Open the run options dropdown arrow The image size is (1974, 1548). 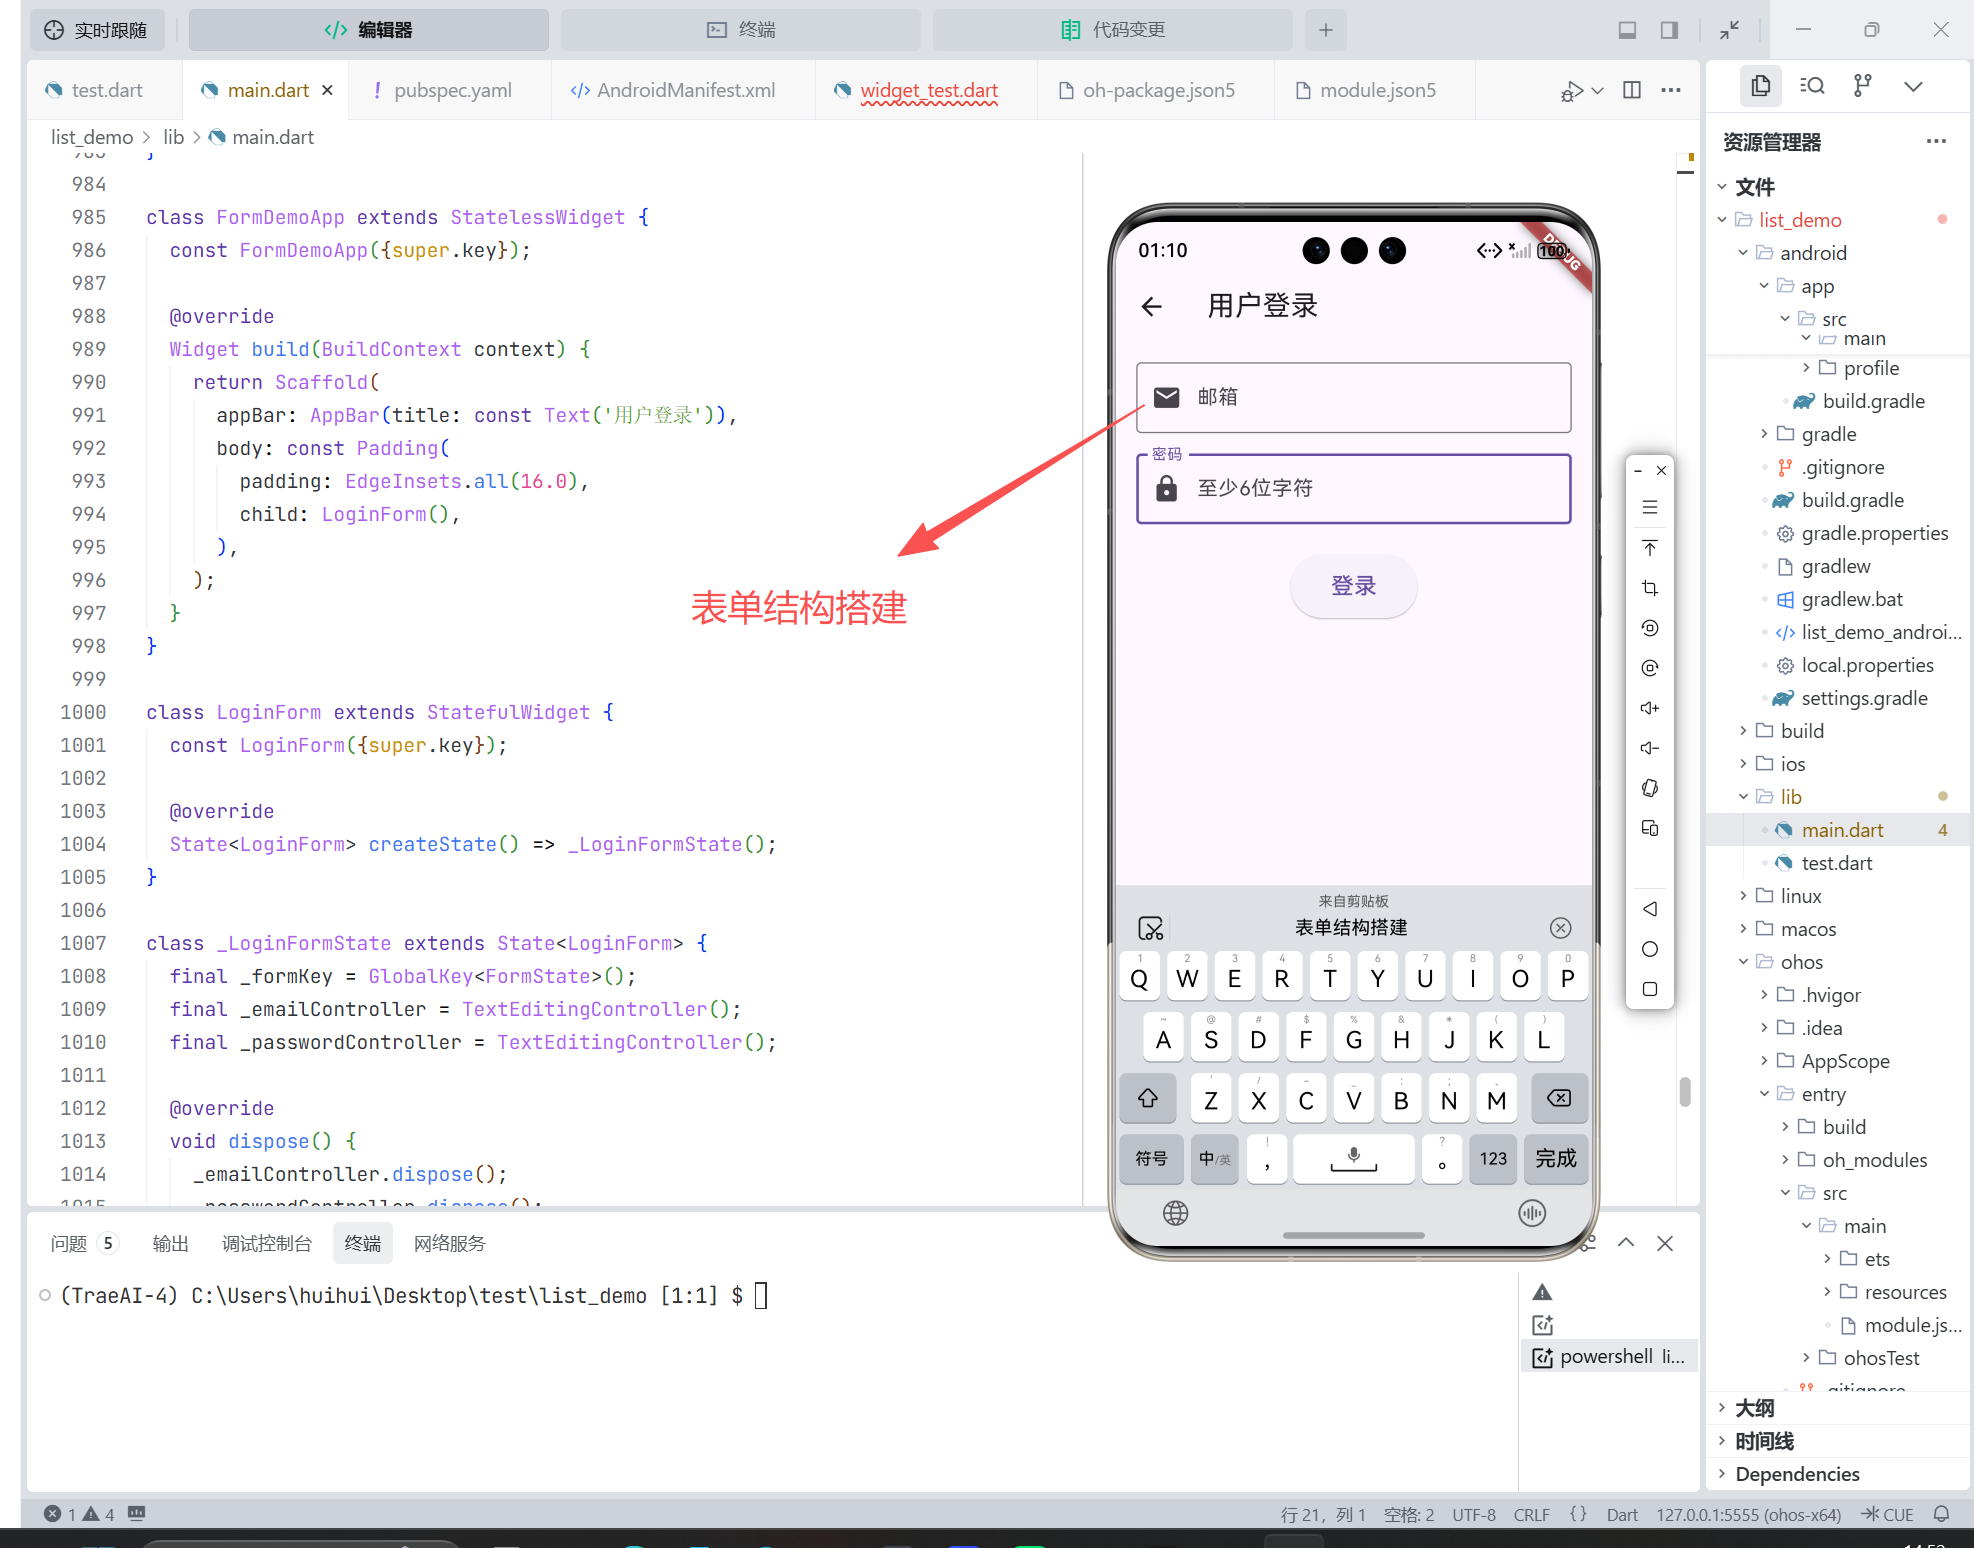pos(1598,91)
